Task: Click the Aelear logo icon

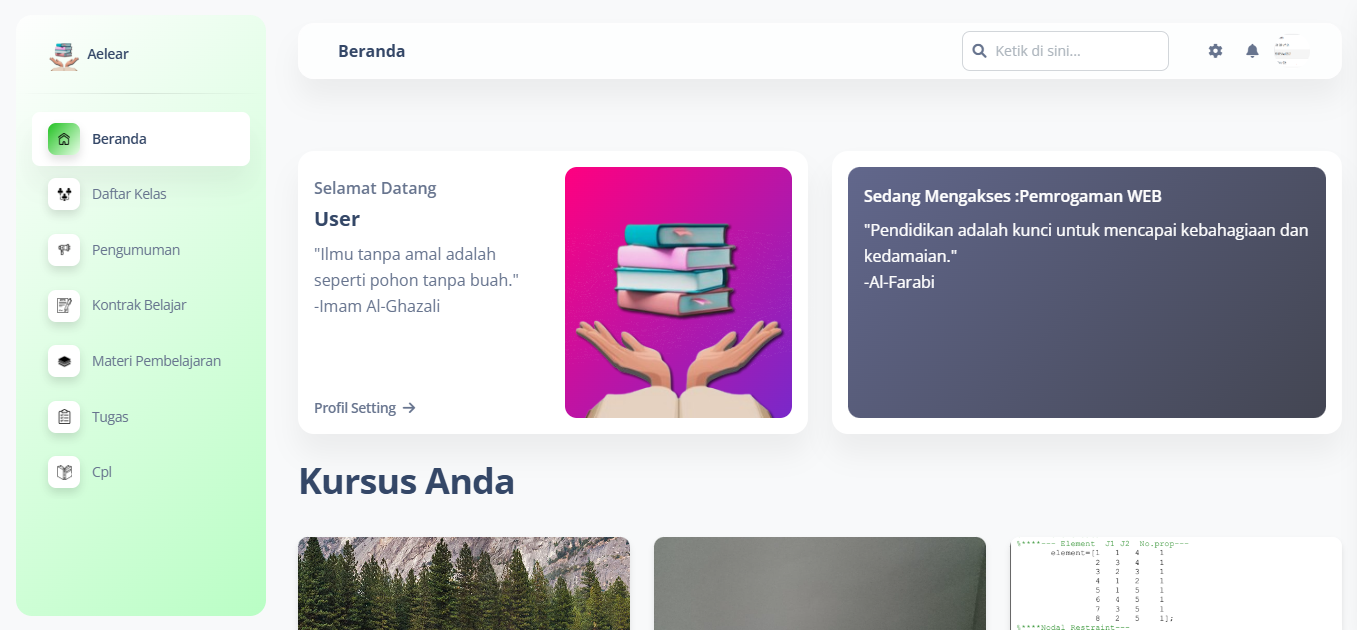Action: click(x=64, y=55)
